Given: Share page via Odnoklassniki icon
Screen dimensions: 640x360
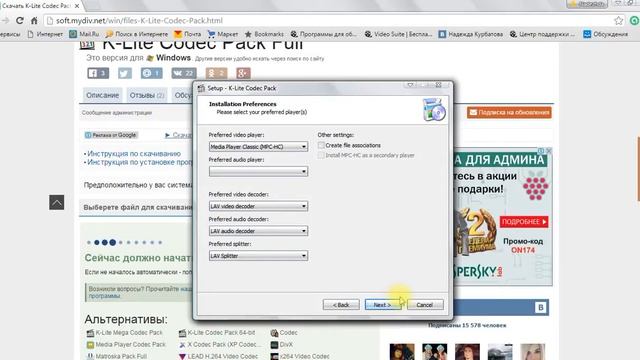Looking at the screenshot, I should 216,73.
